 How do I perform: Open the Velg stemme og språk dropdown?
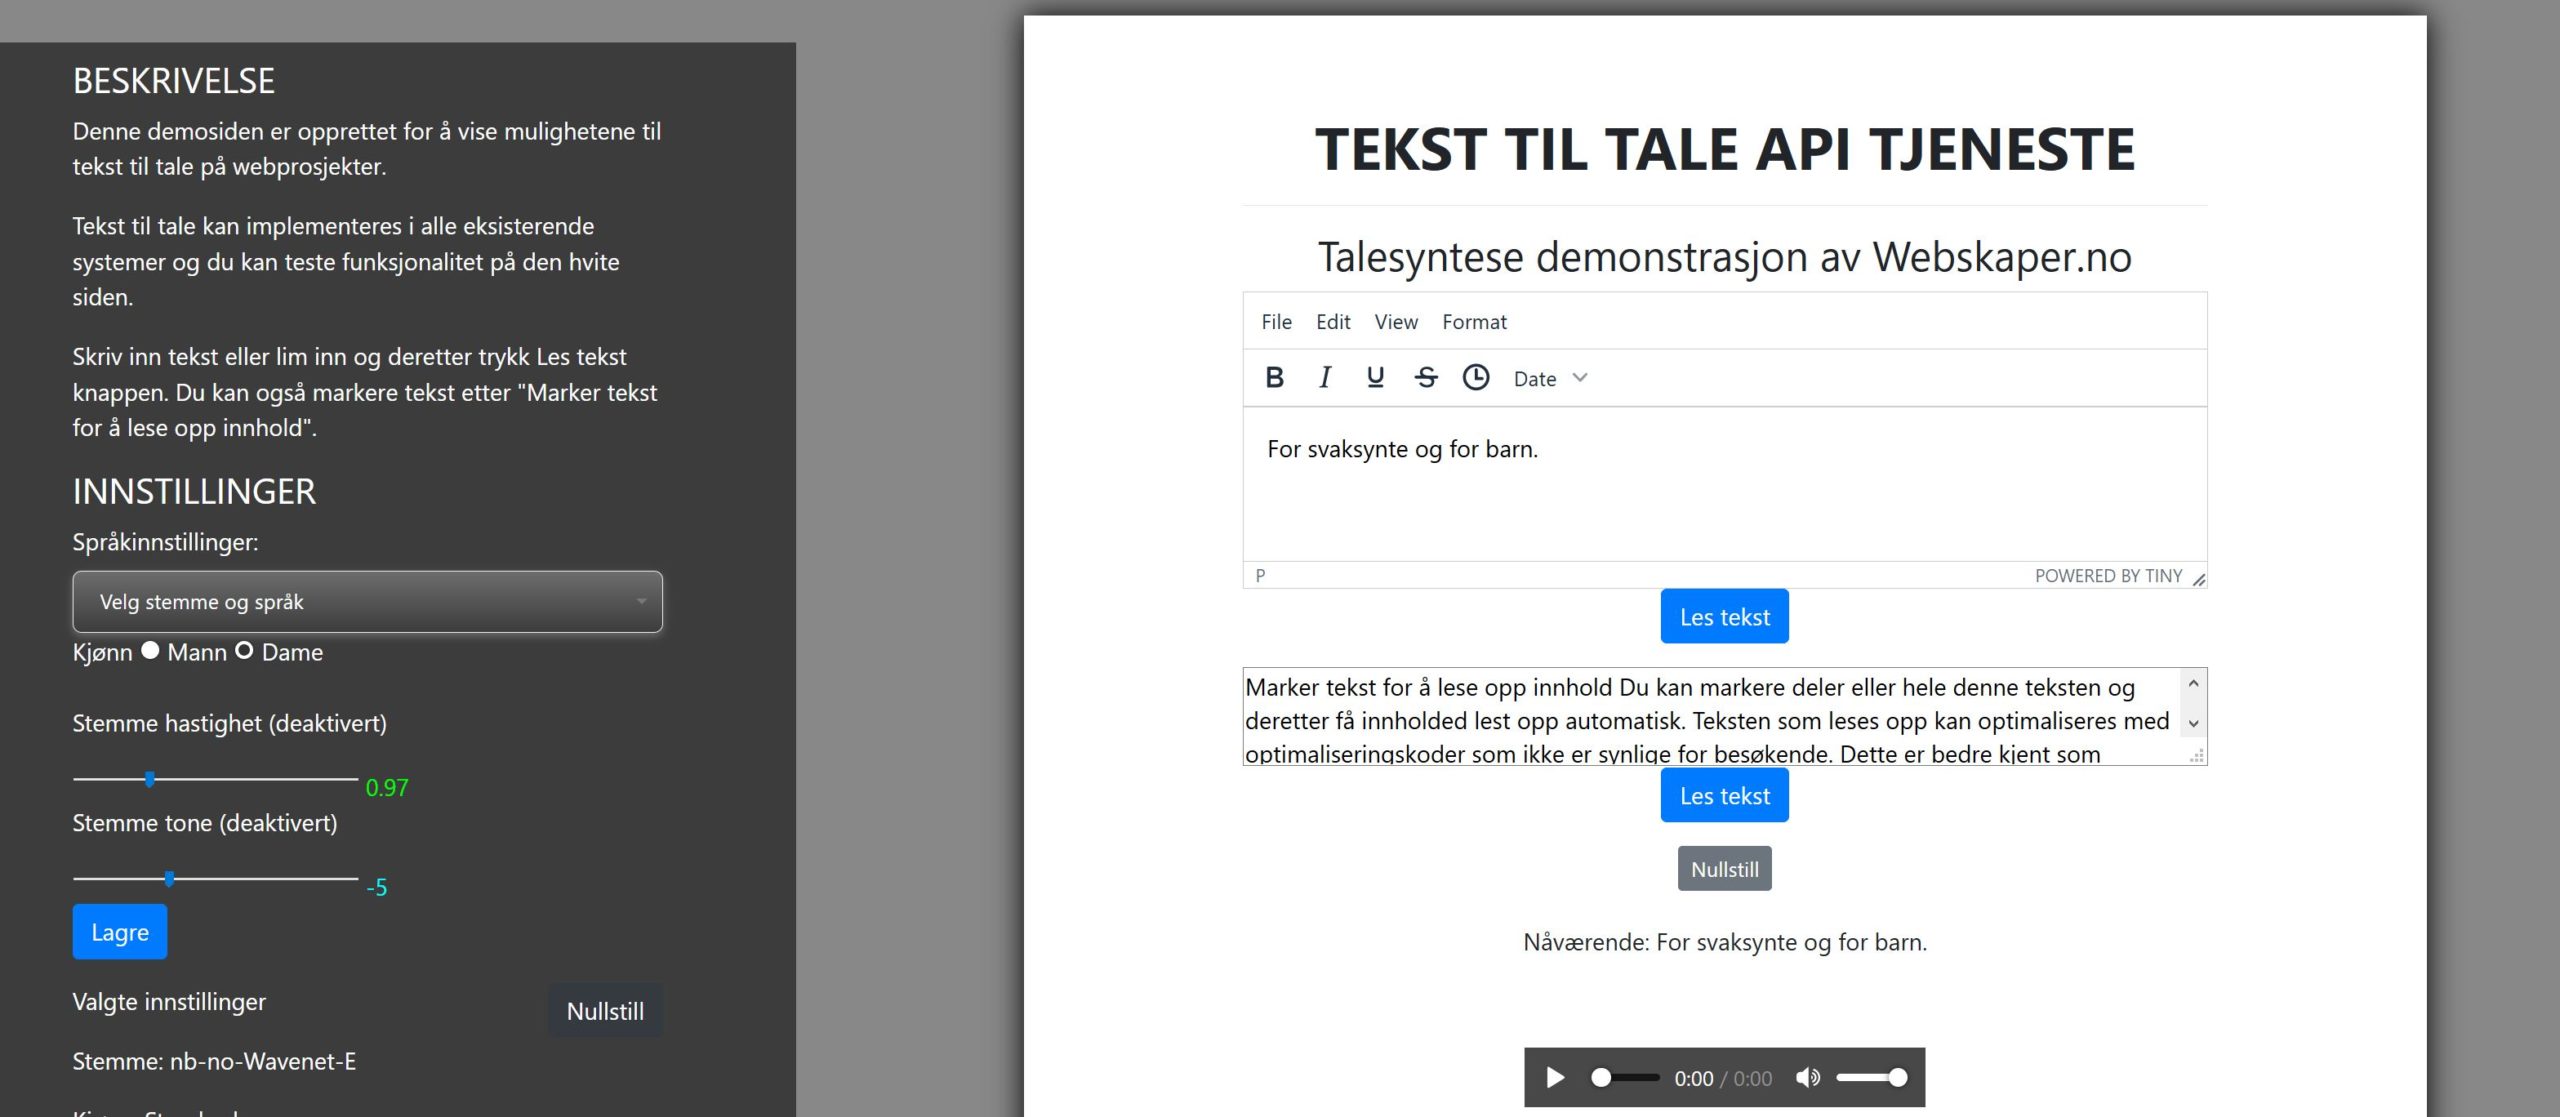[x=366, y=601]
